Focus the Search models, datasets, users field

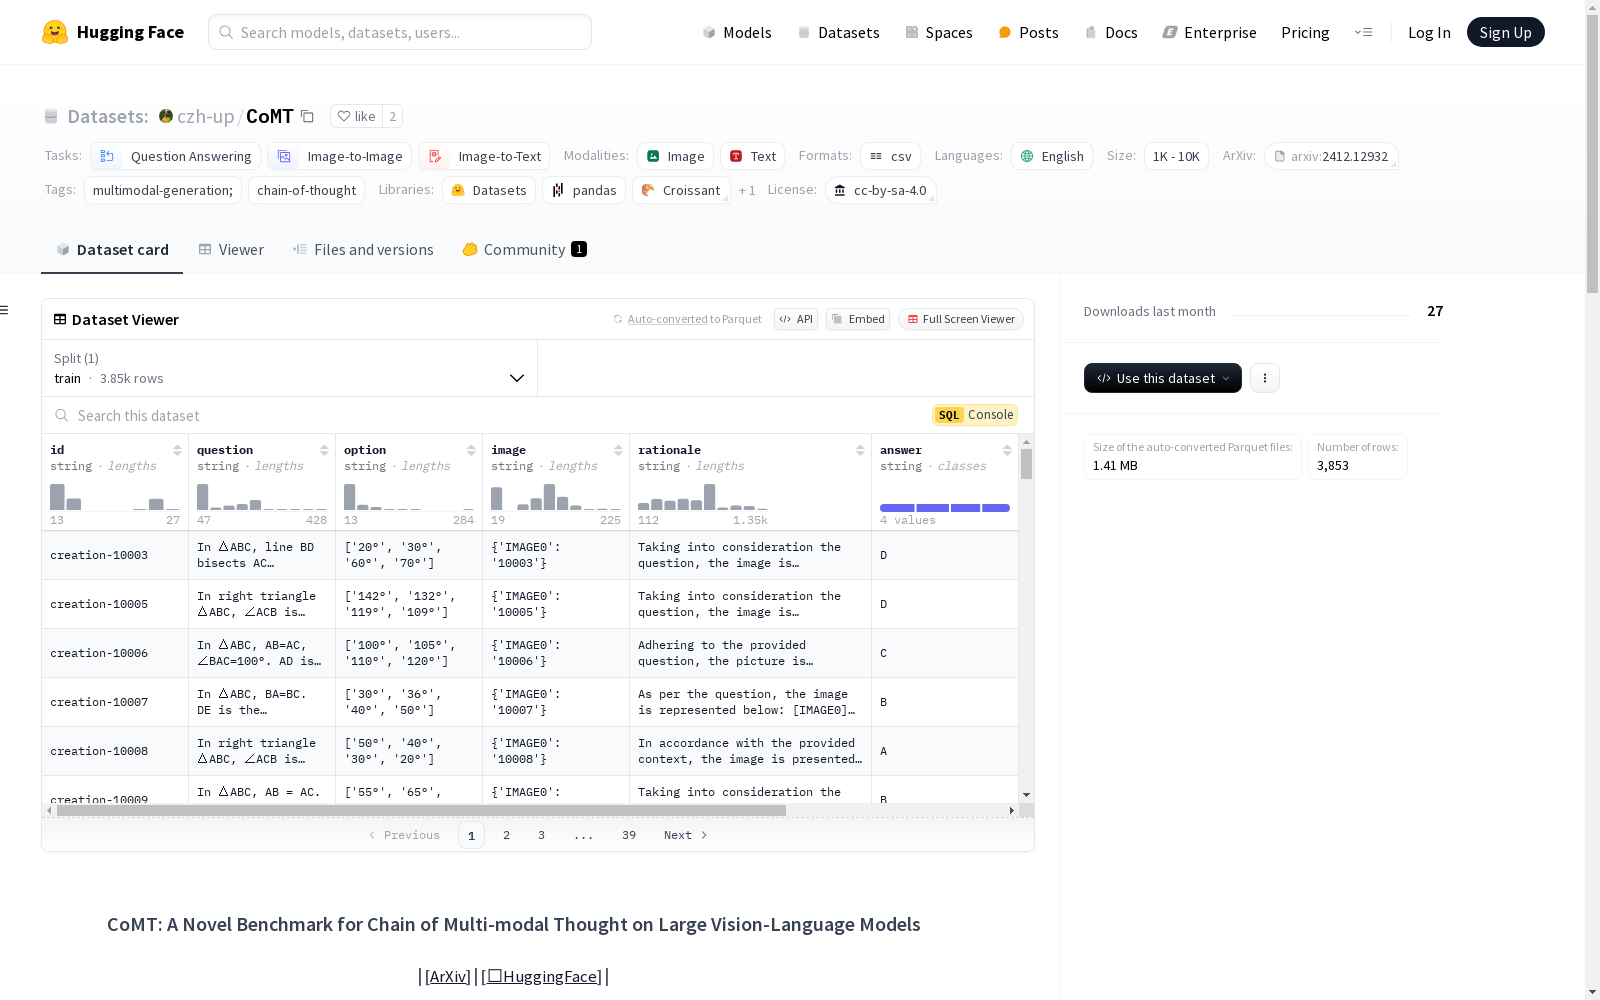point(400,32)
